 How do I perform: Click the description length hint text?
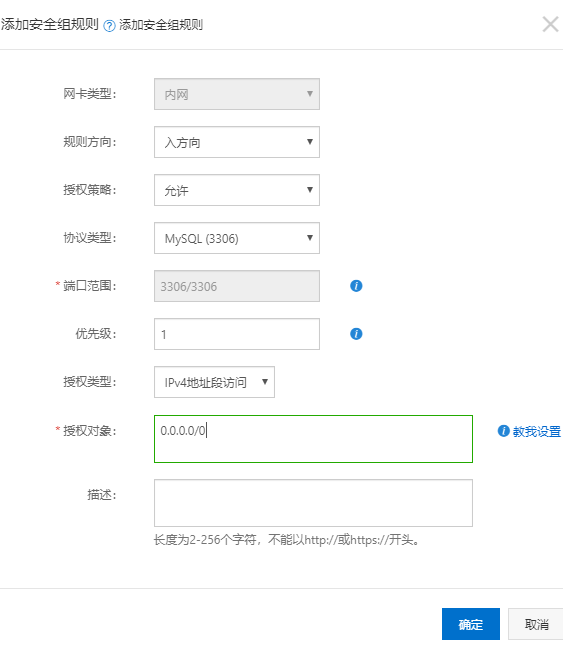286,540
